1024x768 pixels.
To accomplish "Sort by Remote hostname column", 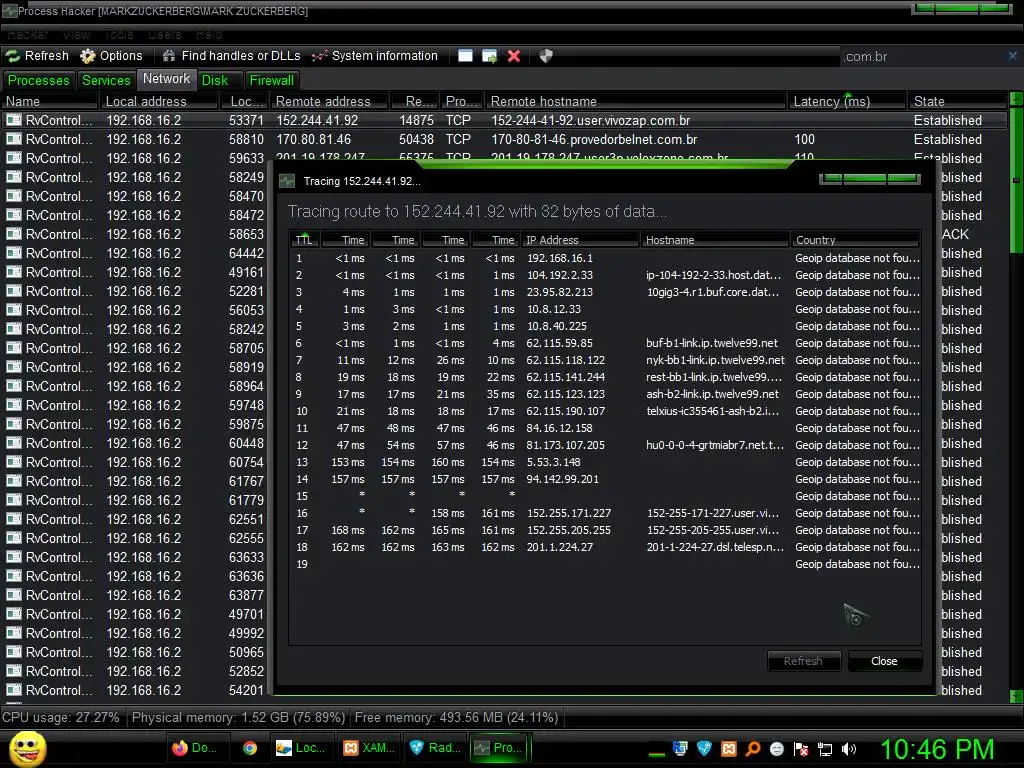I will point(635,101).
